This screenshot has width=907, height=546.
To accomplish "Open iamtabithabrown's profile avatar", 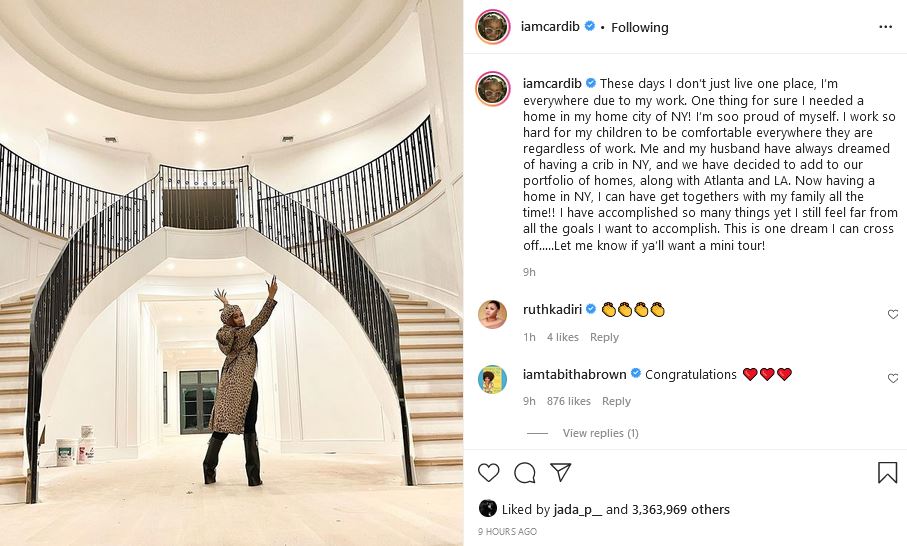I will (x=493, y=379).
